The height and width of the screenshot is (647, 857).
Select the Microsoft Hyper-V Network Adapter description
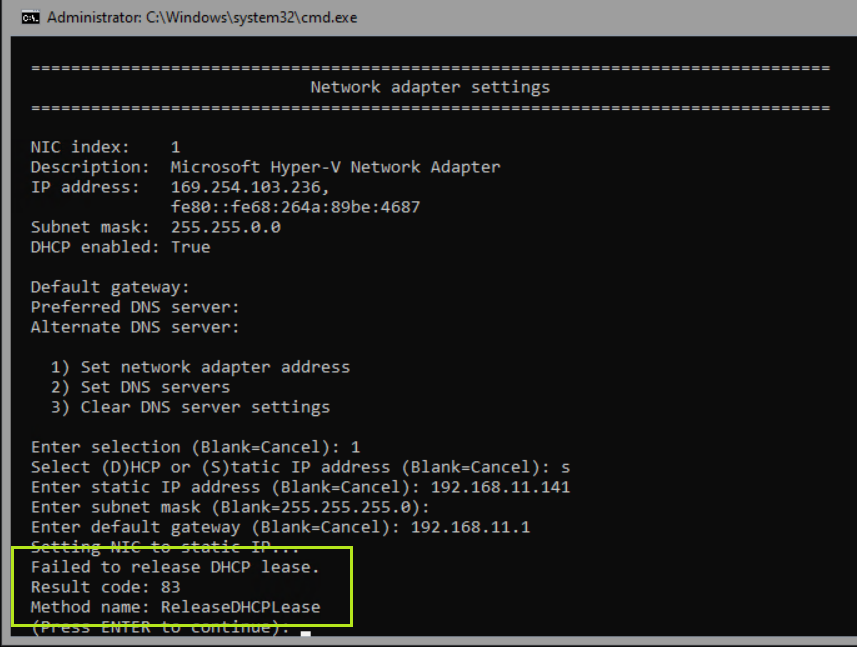(335, 167)
